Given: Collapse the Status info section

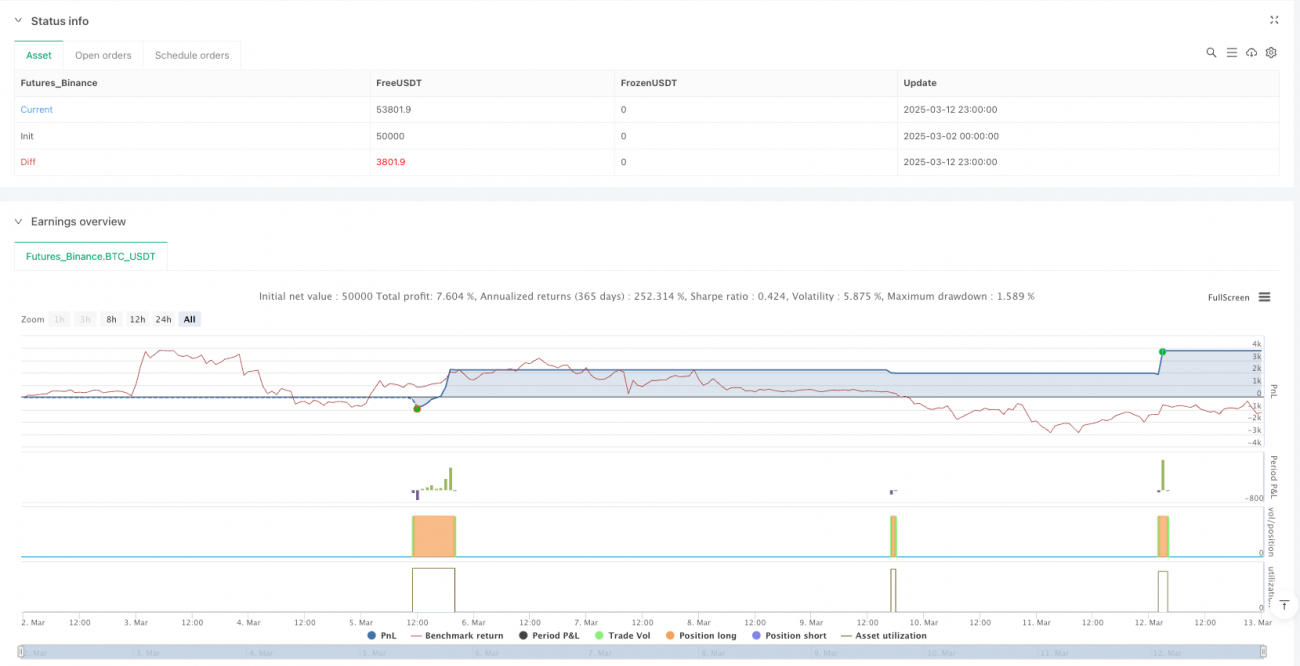Looking at the screenshot, I should (x=18, y=21).
